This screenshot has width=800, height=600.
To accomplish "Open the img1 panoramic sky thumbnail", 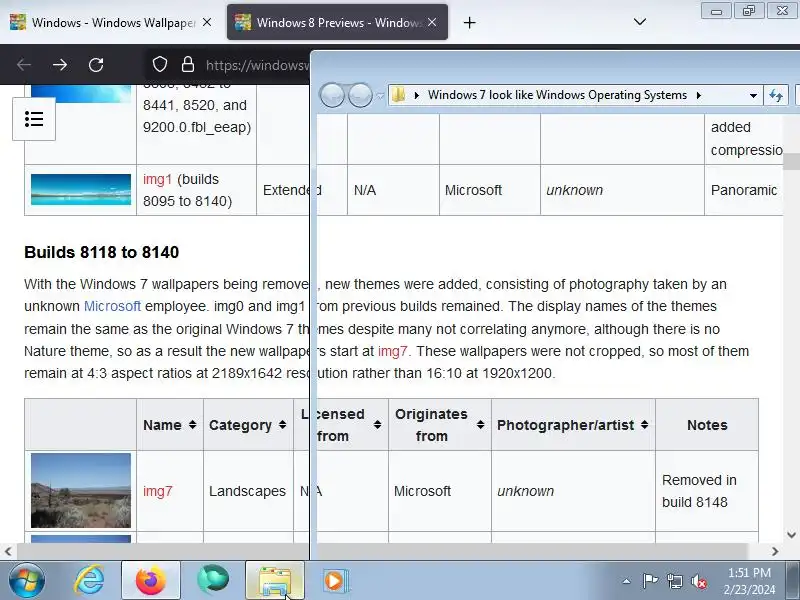I will [81, 189].
